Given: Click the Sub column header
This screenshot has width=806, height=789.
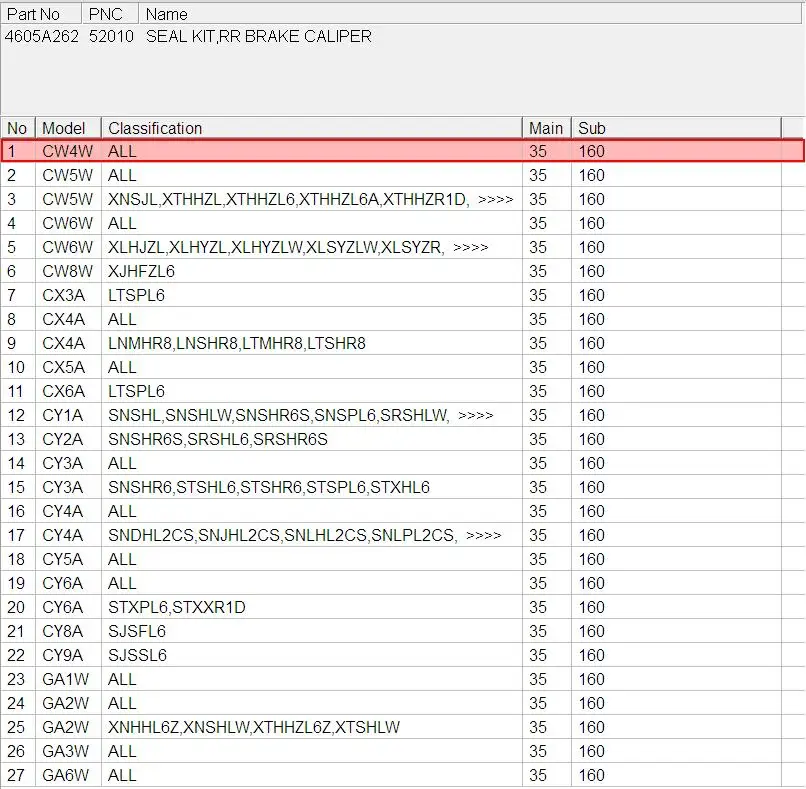Looking at the screenshot, I should click(x=676, y=128).
